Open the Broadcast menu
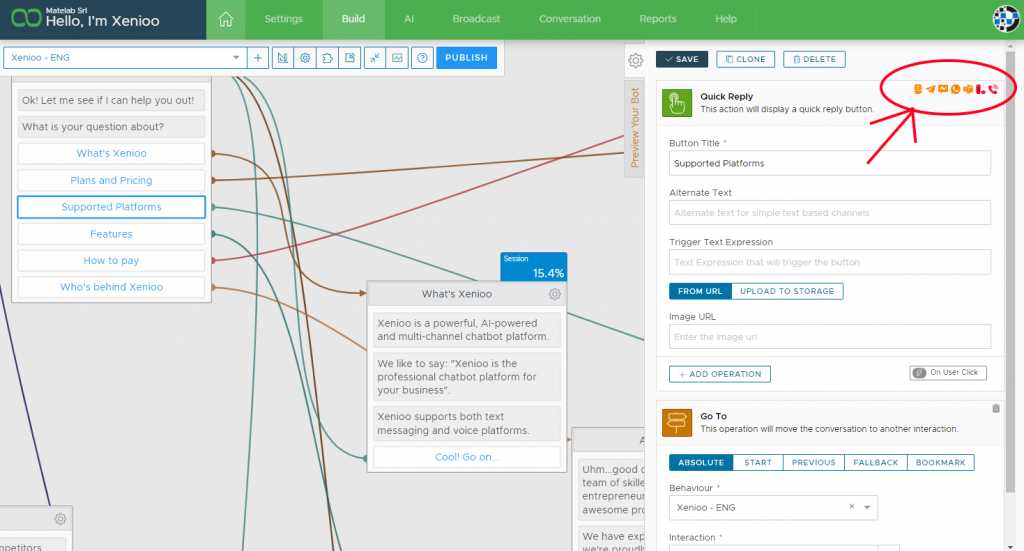The image size is (1024, 551). [x=476, y=19]
